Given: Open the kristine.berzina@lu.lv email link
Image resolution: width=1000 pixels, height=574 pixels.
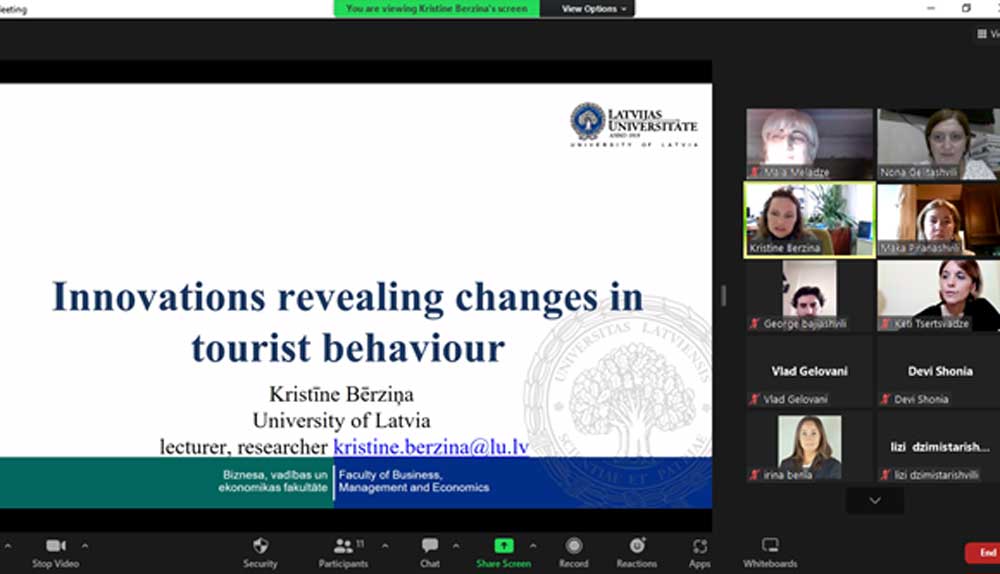Looking at the screenshot, I should pyautogui.click(x=430, y=447).
